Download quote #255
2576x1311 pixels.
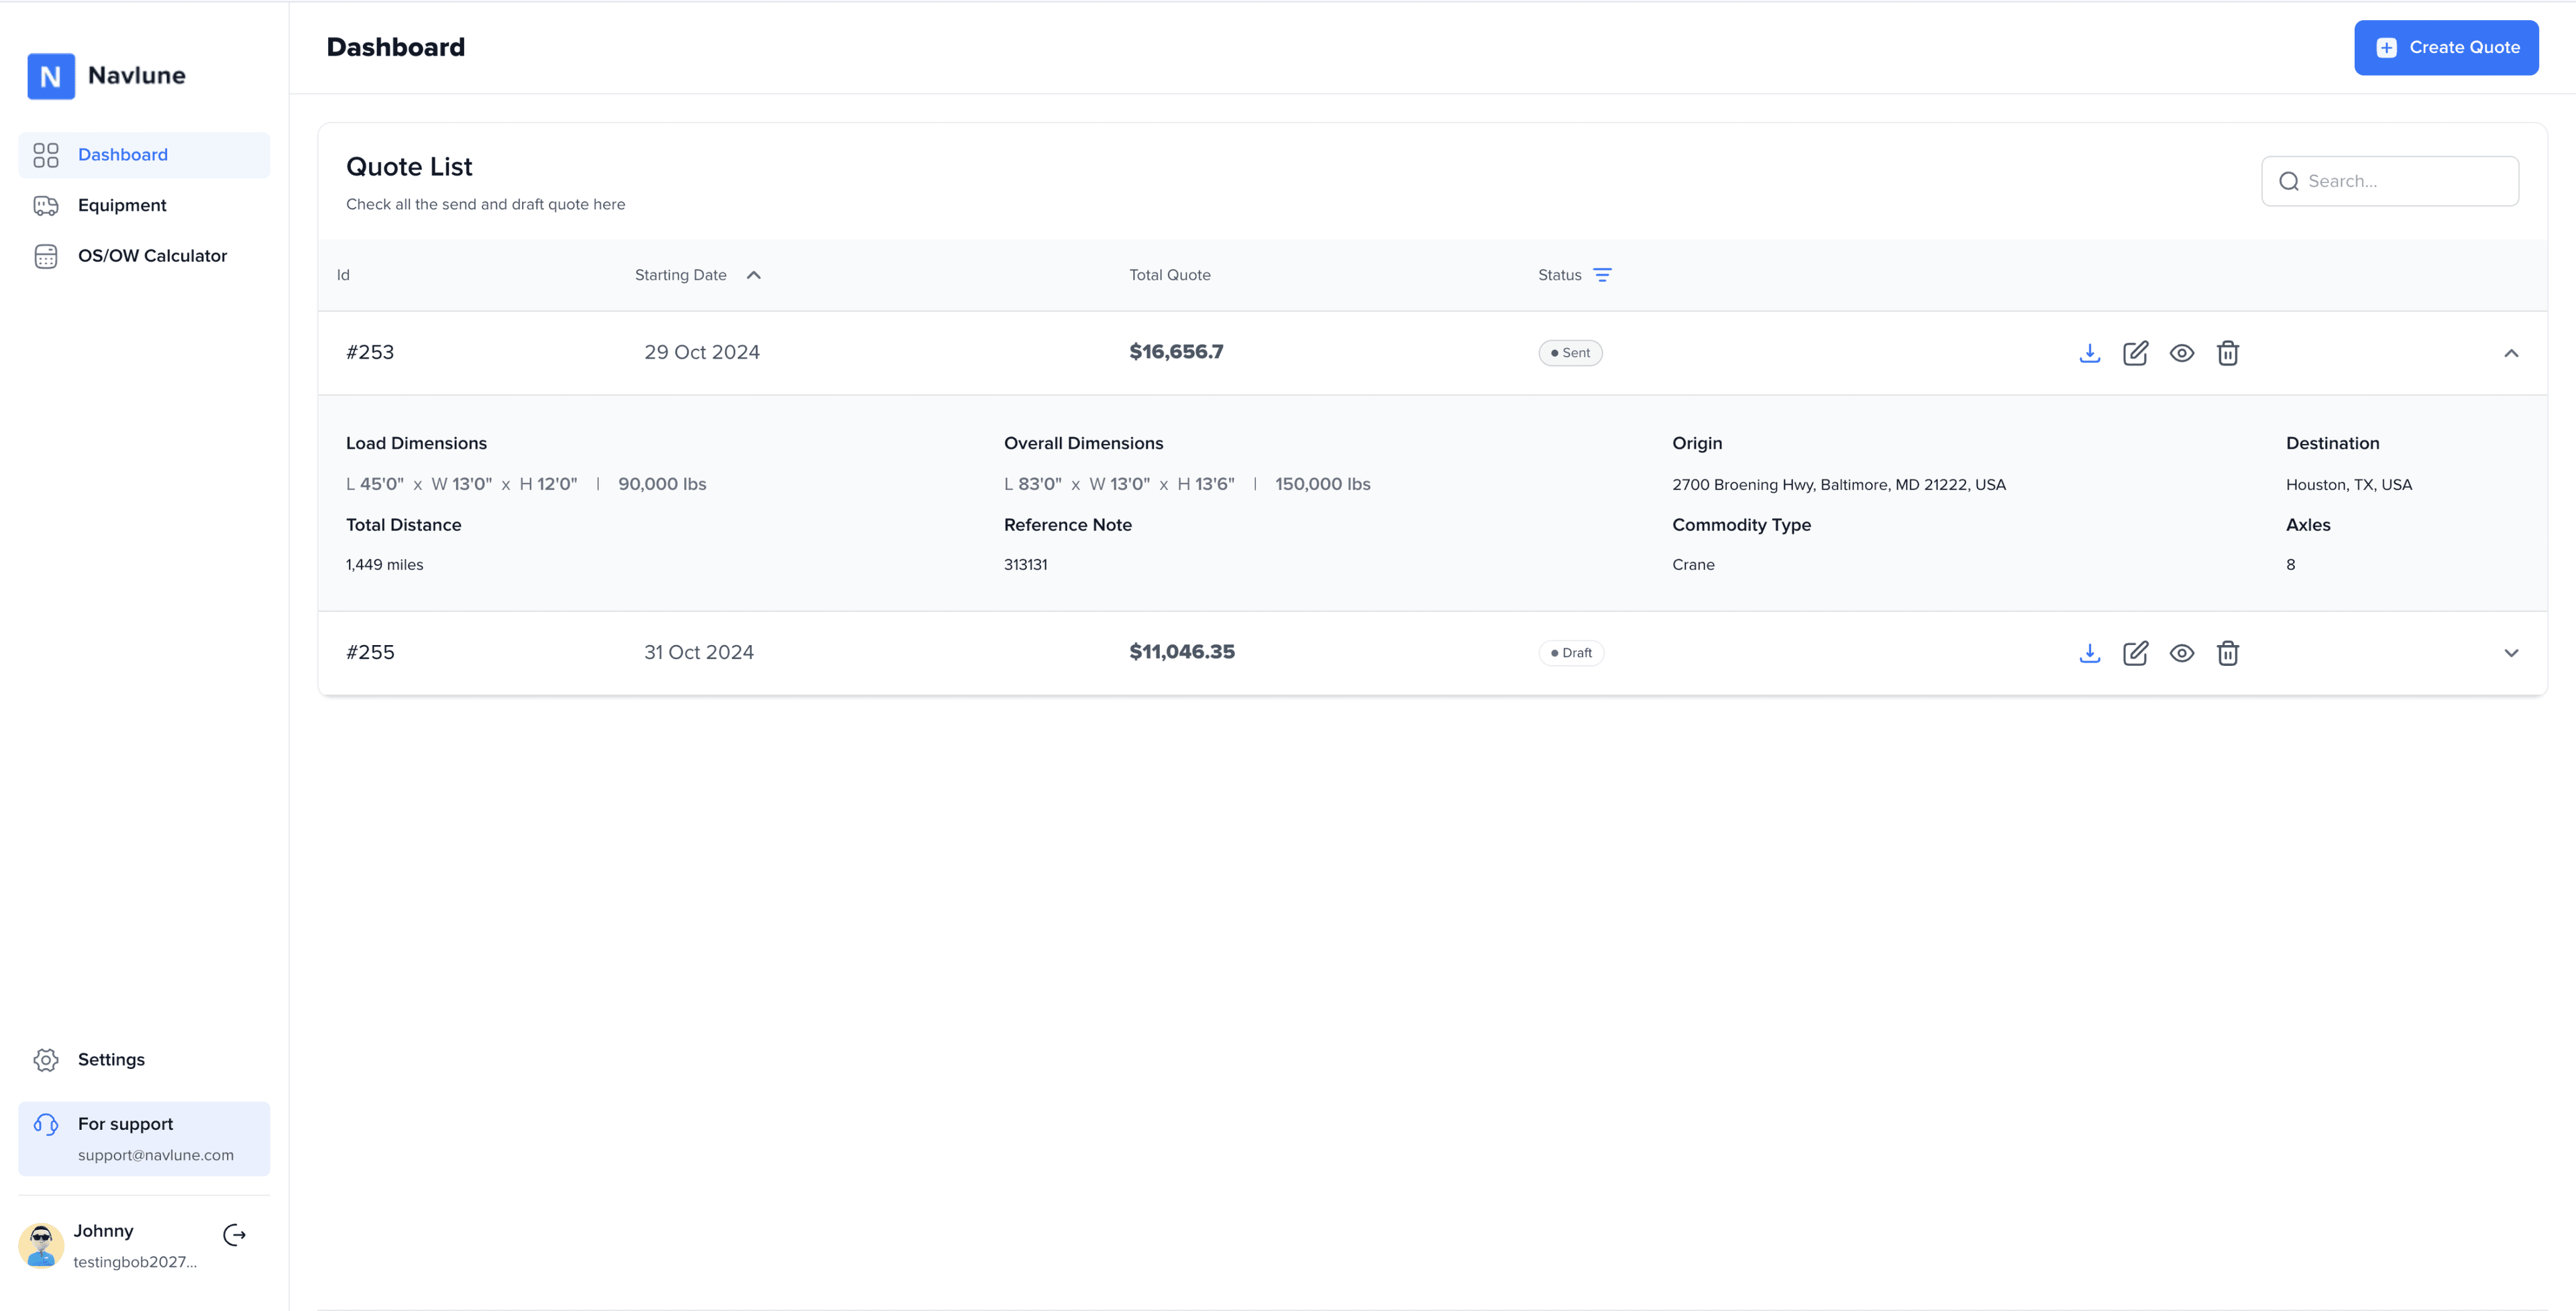(2090, 653)
